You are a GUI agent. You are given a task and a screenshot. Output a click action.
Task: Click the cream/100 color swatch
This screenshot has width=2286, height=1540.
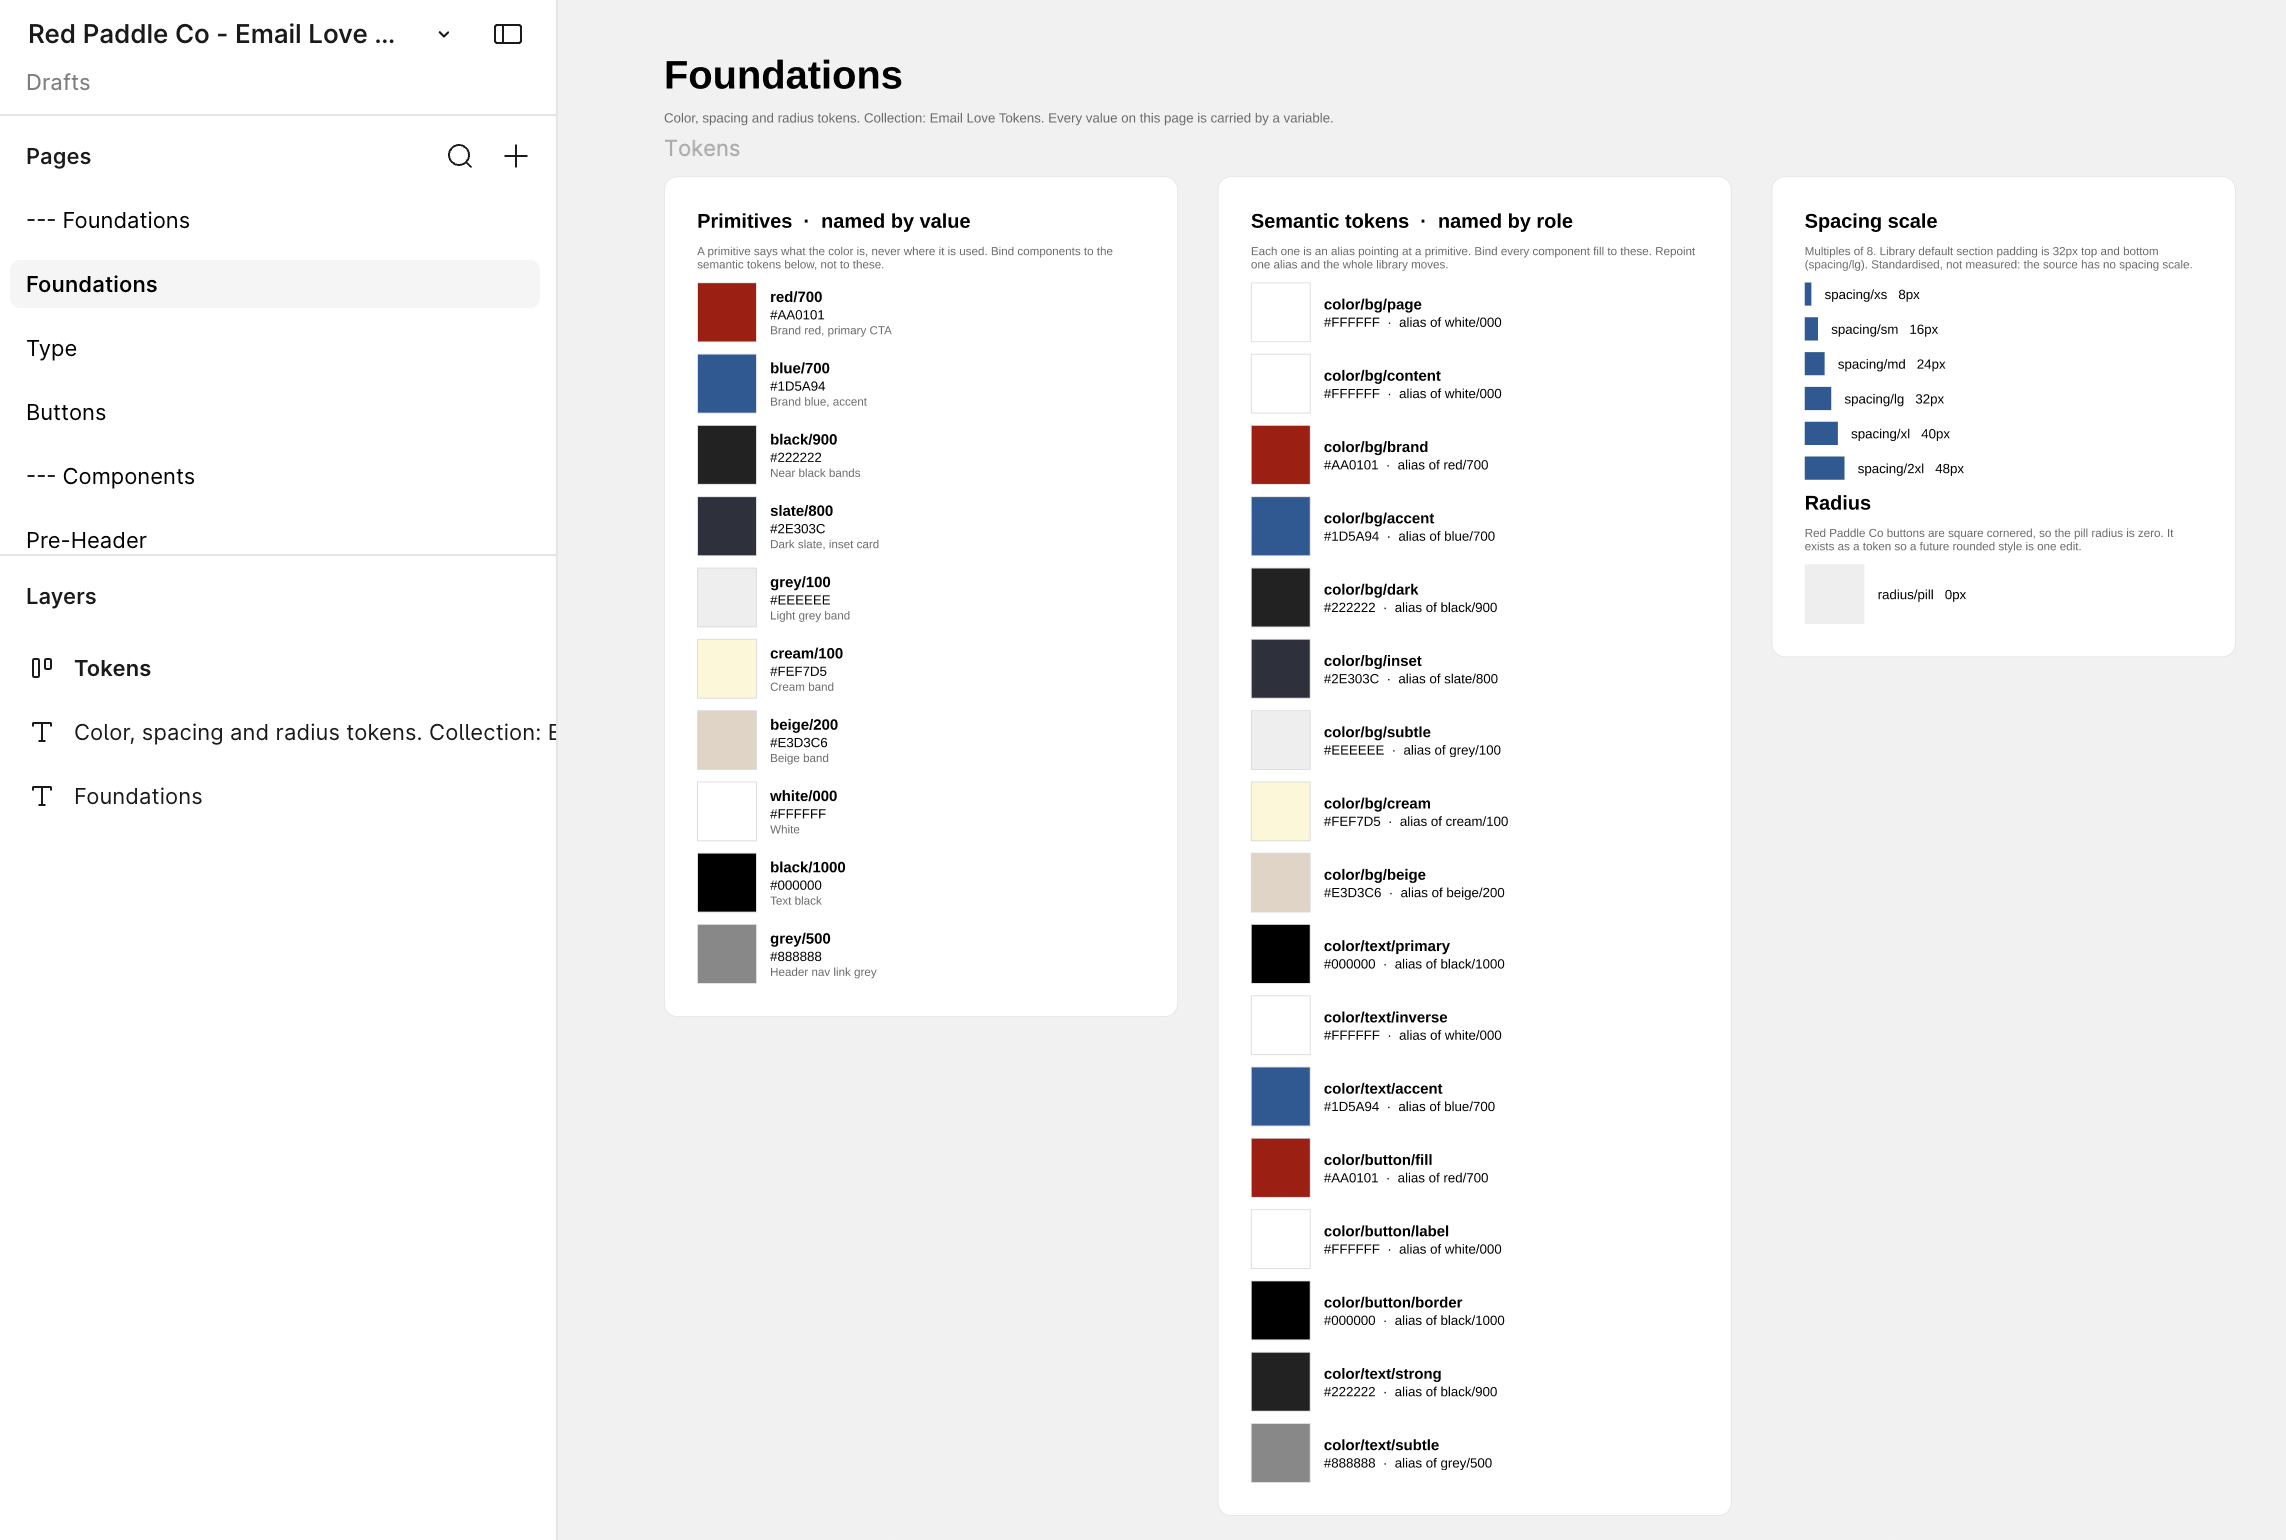727,669
